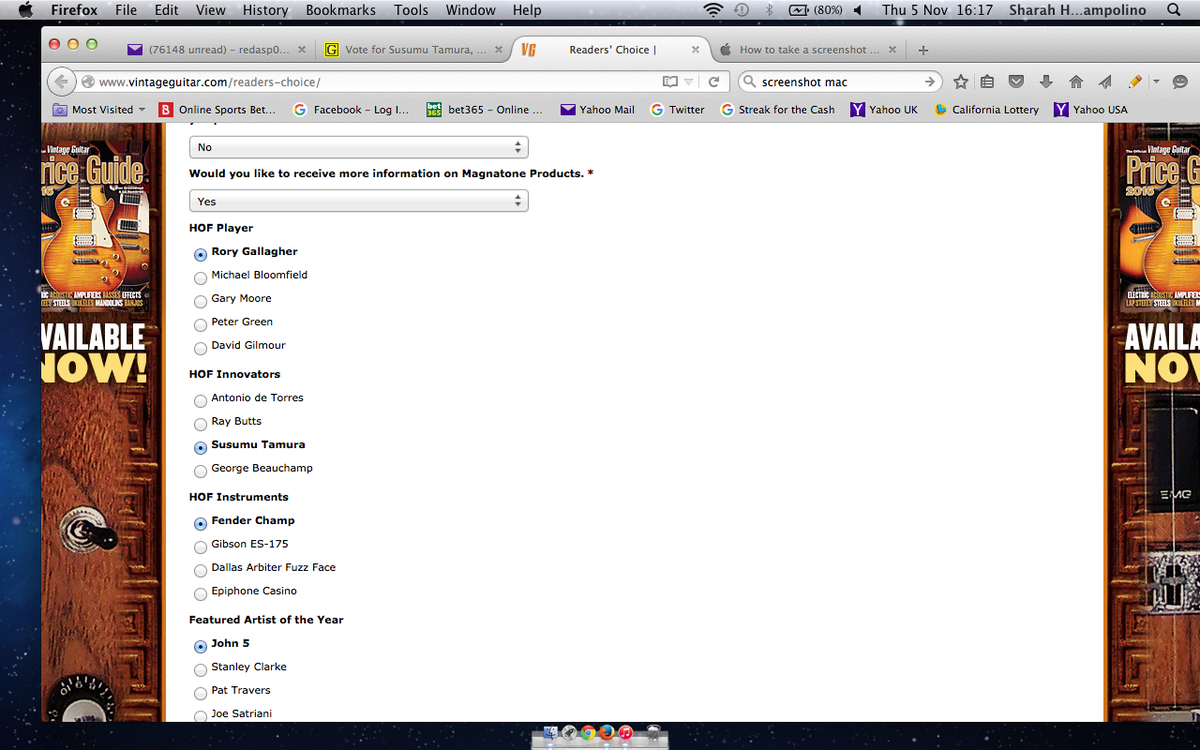Image resolution: width=1200 pixels, height=750 pixels.
Task: Pick David Gilmour radio button
Action: [201, 348]
